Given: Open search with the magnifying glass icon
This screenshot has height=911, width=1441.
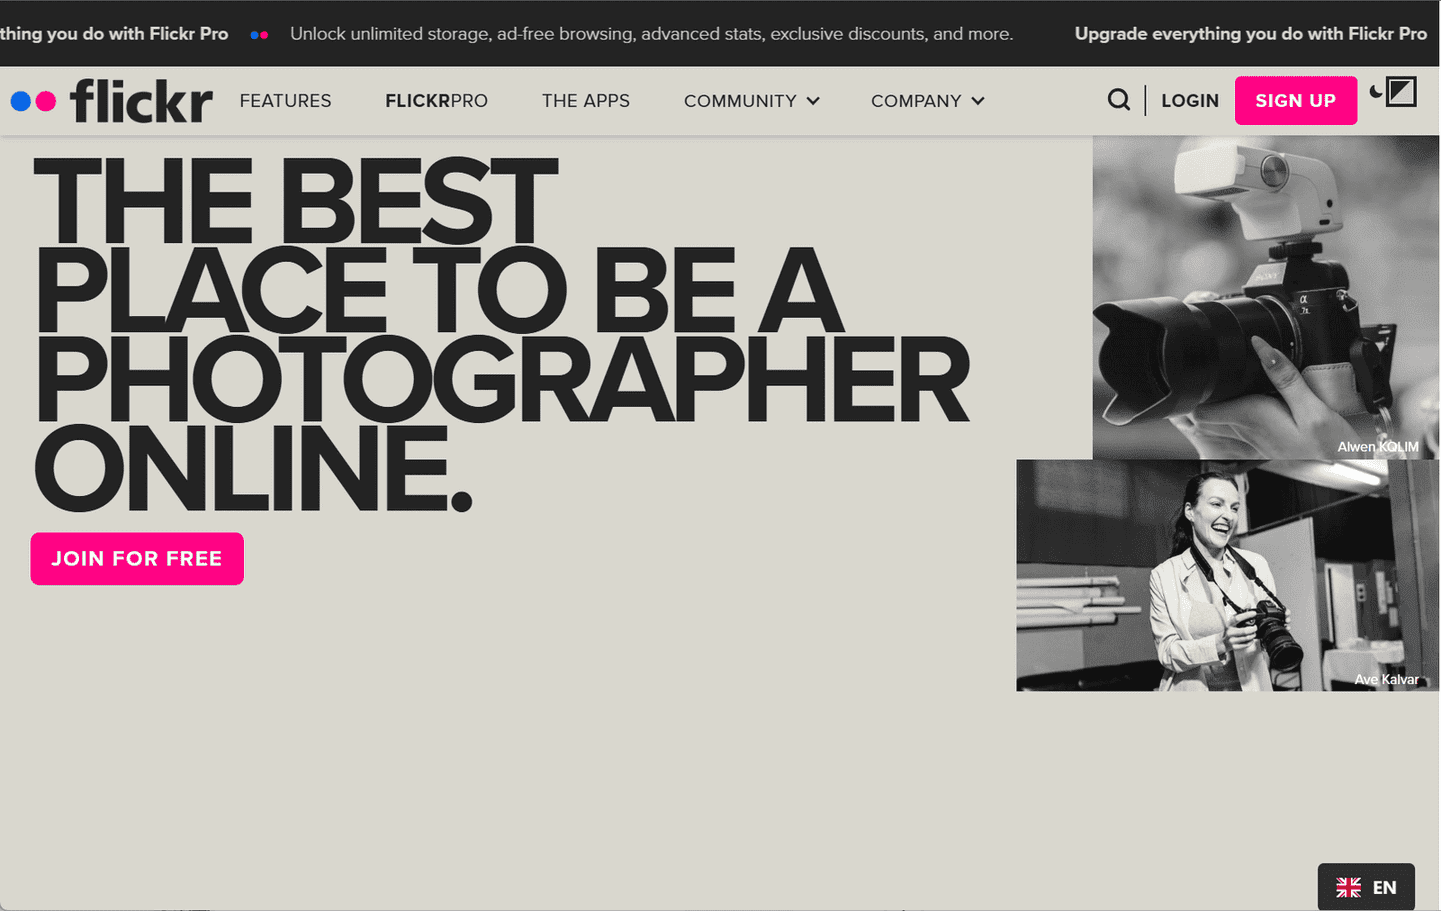Looking at the screenshot, I should tap(1119, 100).
